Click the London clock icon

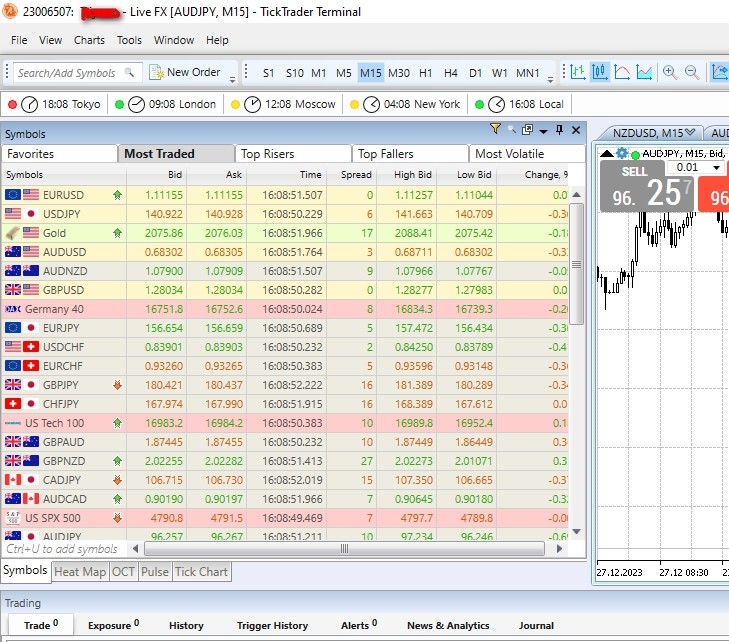(136, 104)
